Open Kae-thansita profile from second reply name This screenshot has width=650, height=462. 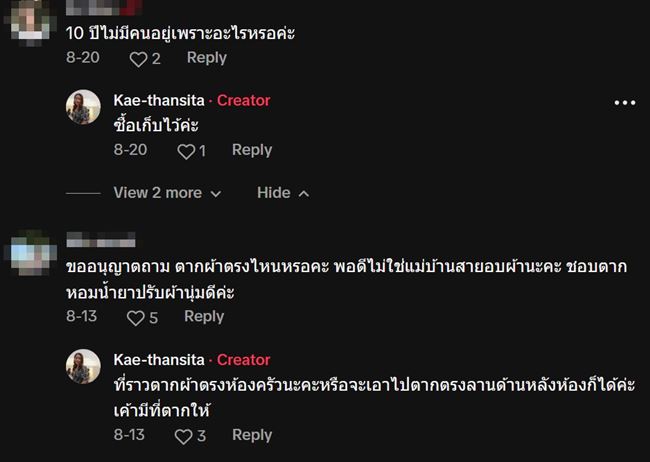(x=159, y=360)
